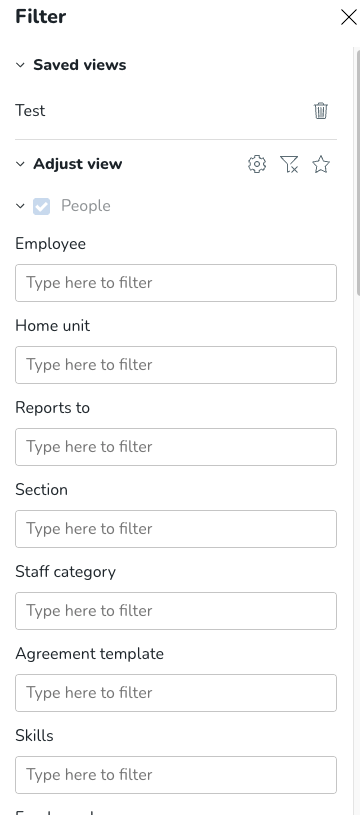The image size is (360, 821).
Task: Collapse the People group chevron
Action: click(x=20, y=206)
